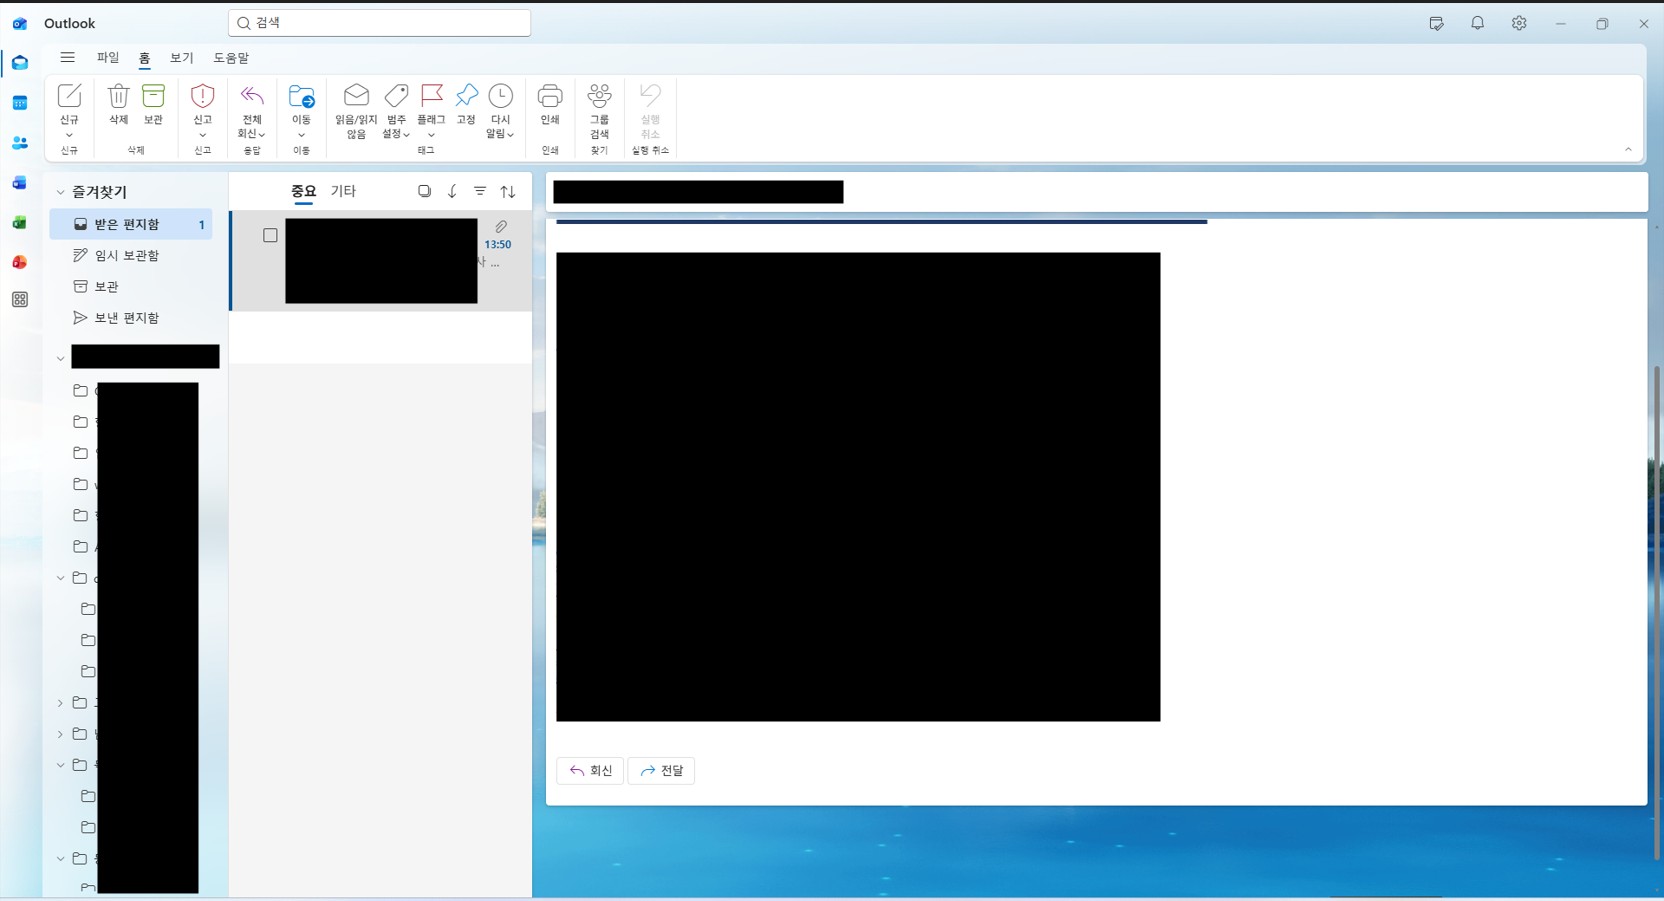Click the 신고 report shield icon
1664x901 pixels.
pyautogui.click(x=203, y=96)
